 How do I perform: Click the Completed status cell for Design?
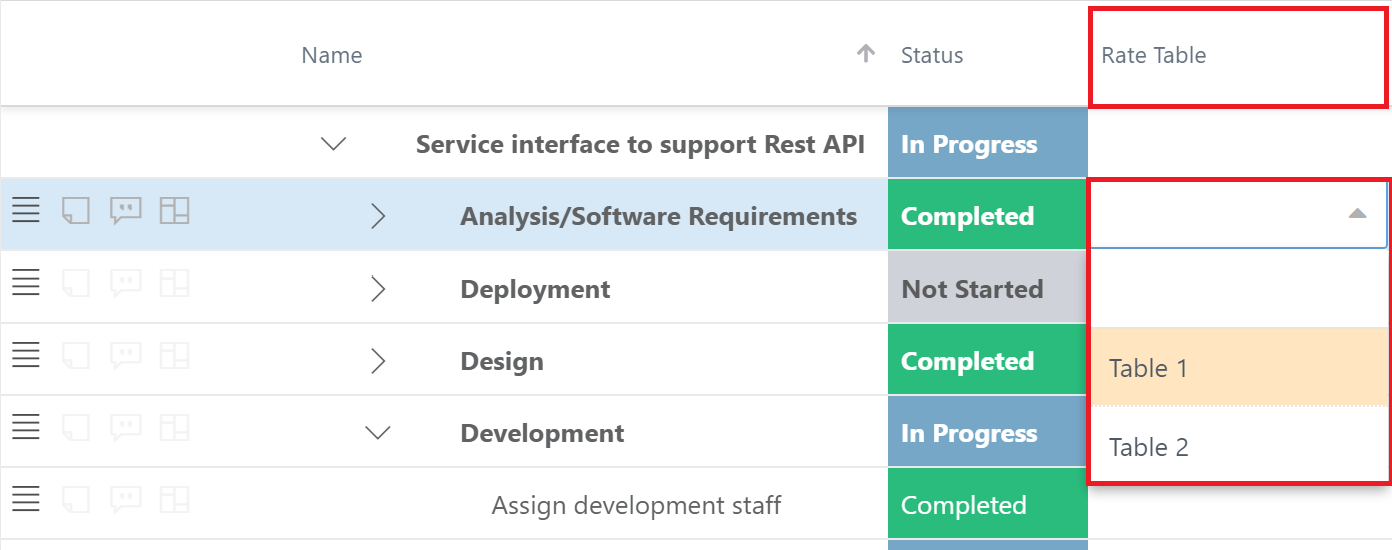(x=988, y=361)
